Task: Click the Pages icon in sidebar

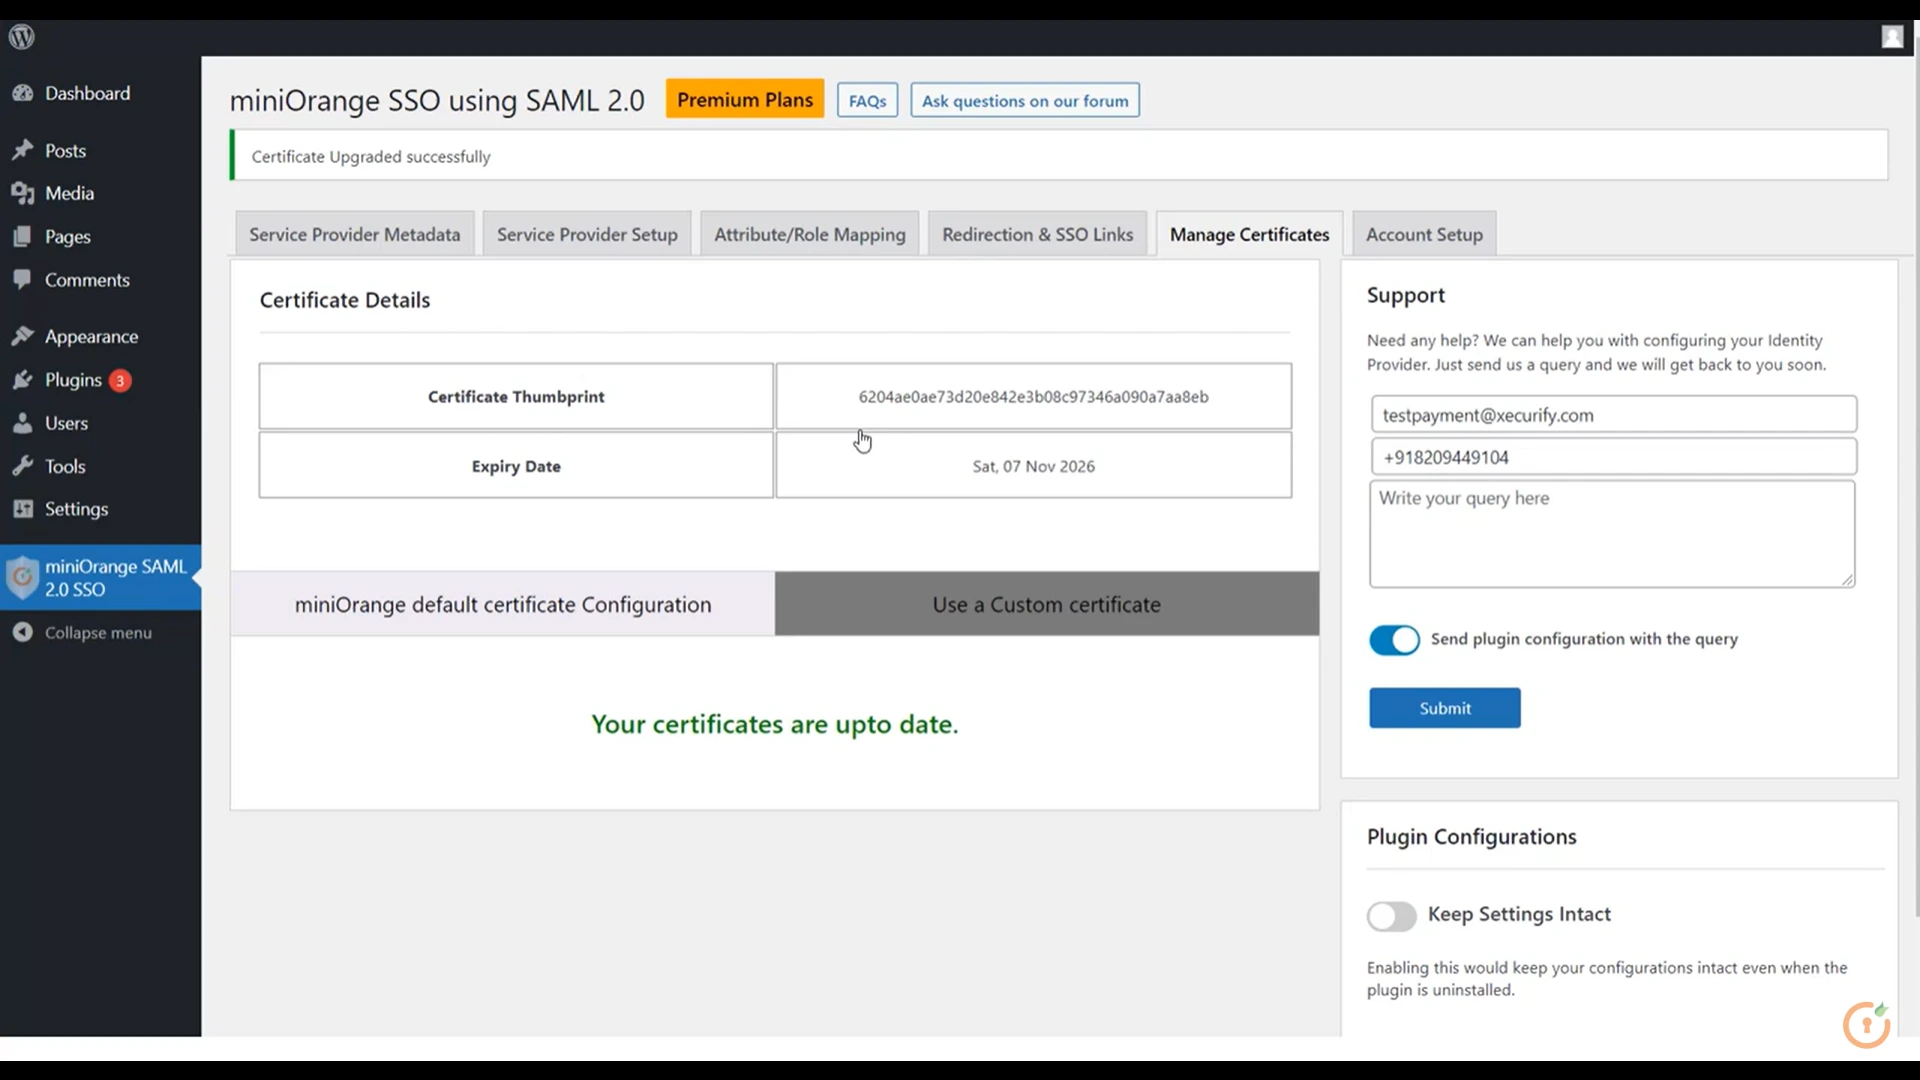Action: click(22, 237)
